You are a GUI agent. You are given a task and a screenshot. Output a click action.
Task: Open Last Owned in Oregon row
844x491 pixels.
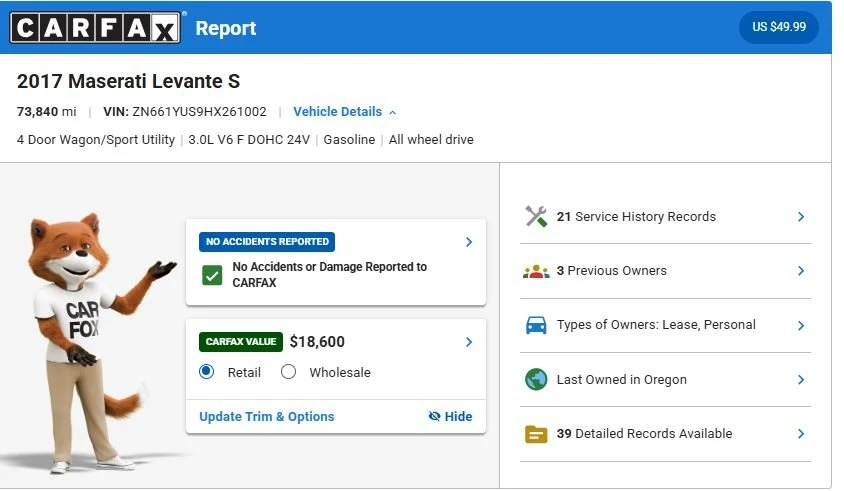(x=665, y=380)
